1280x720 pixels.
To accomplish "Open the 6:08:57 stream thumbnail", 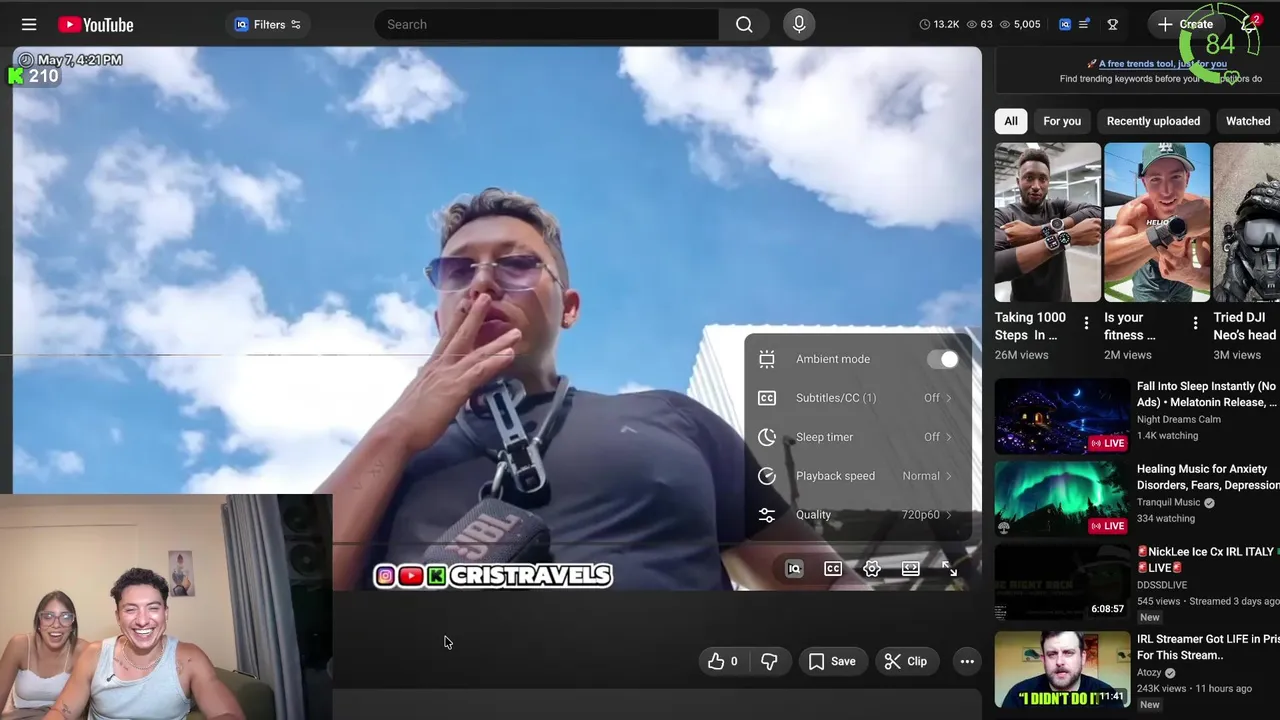I will click(1062, 582).
